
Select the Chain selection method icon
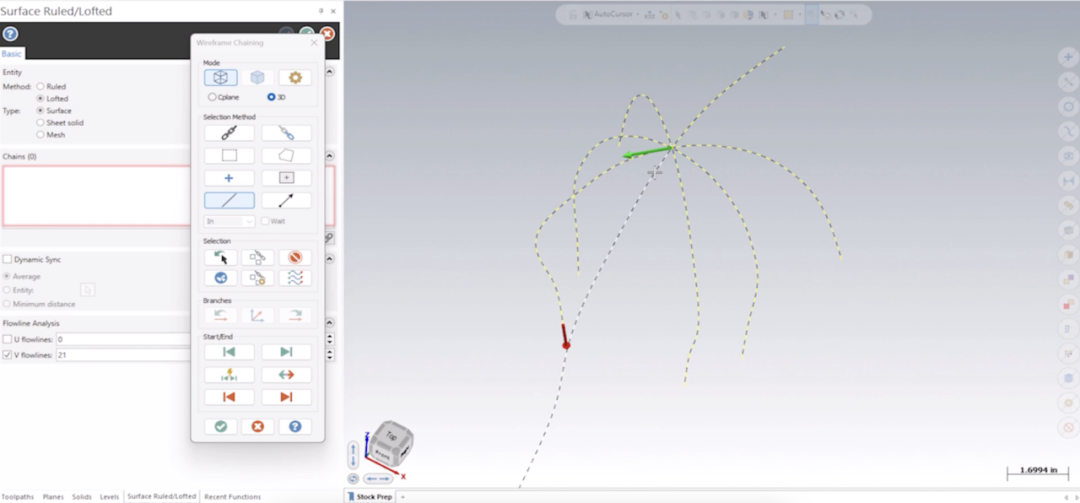[x=229, y=133]
